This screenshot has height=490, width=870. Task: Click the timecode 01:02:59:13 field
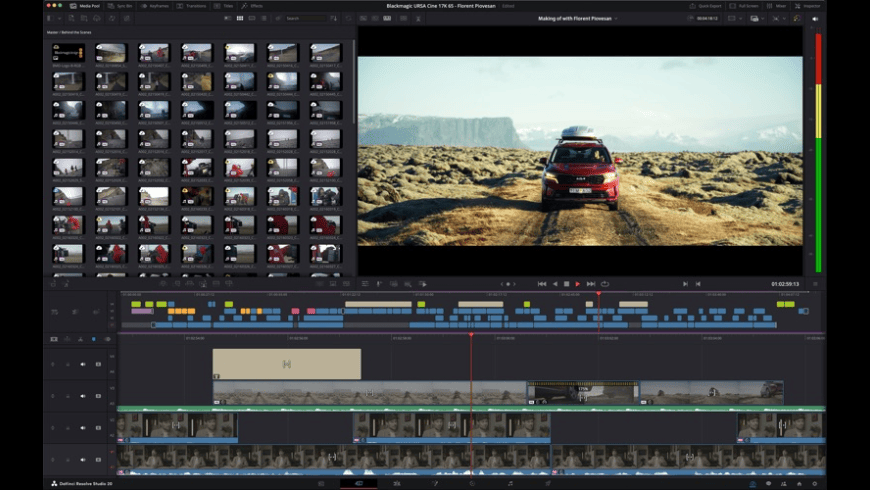pos(785,284)
